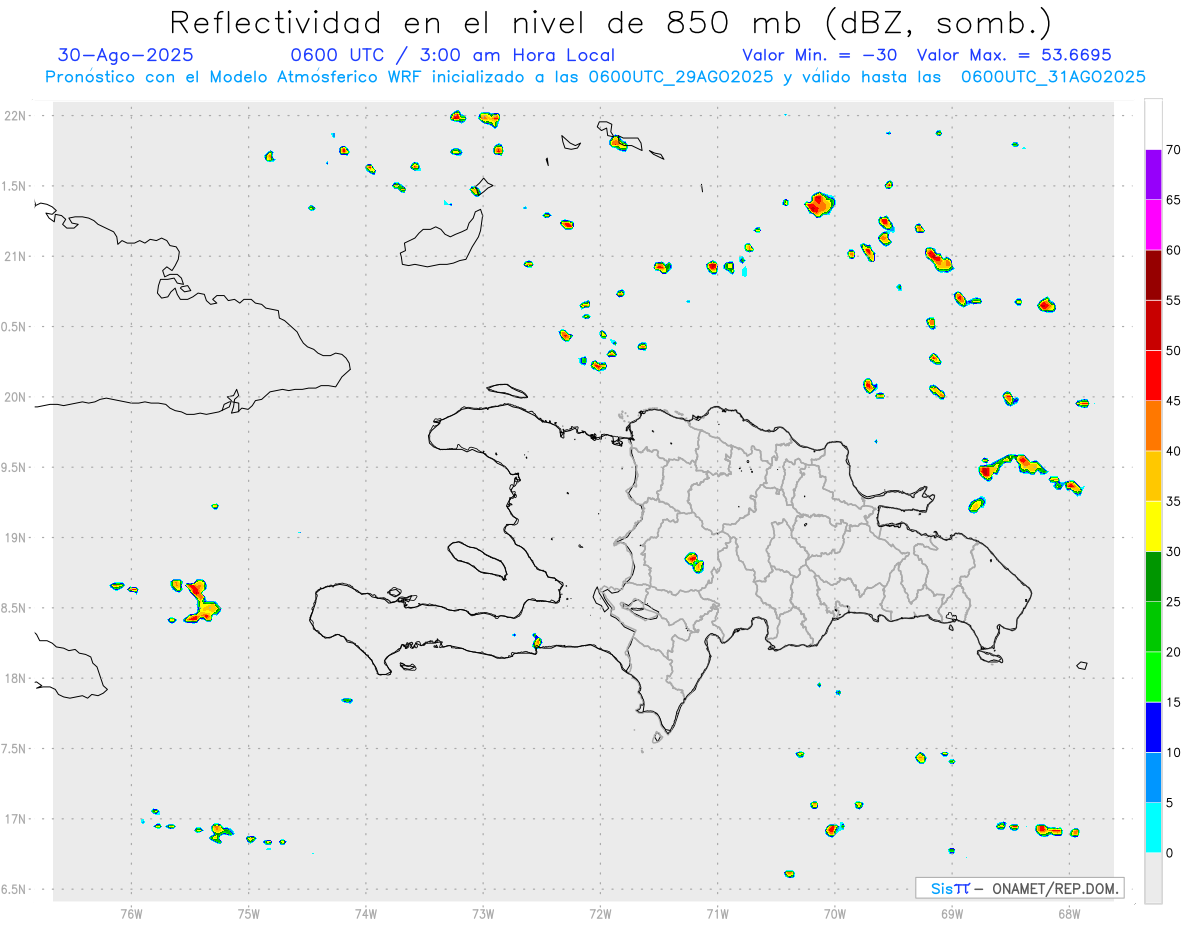Click the '22N' latitude axis label
The width and height of the screenshot is (1200, 927).
tap(17, 116)
